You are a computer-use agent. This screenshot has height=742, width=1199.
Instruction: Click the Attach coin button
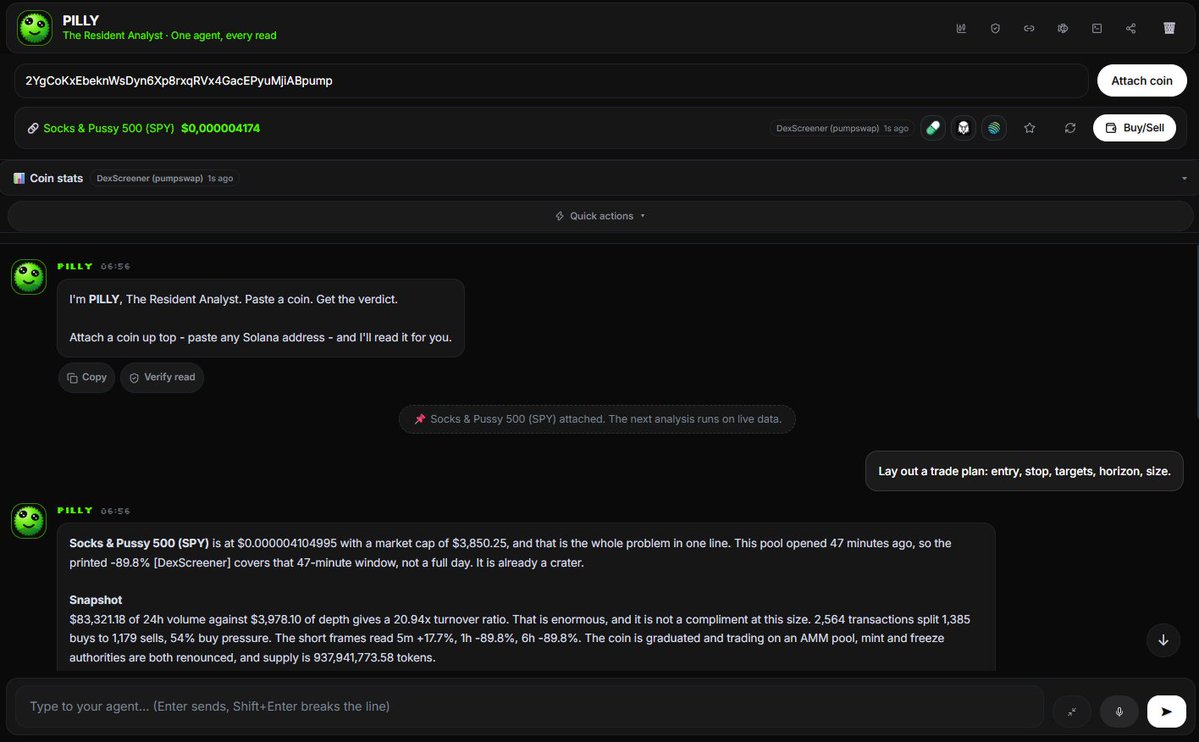coord(1142,80)
